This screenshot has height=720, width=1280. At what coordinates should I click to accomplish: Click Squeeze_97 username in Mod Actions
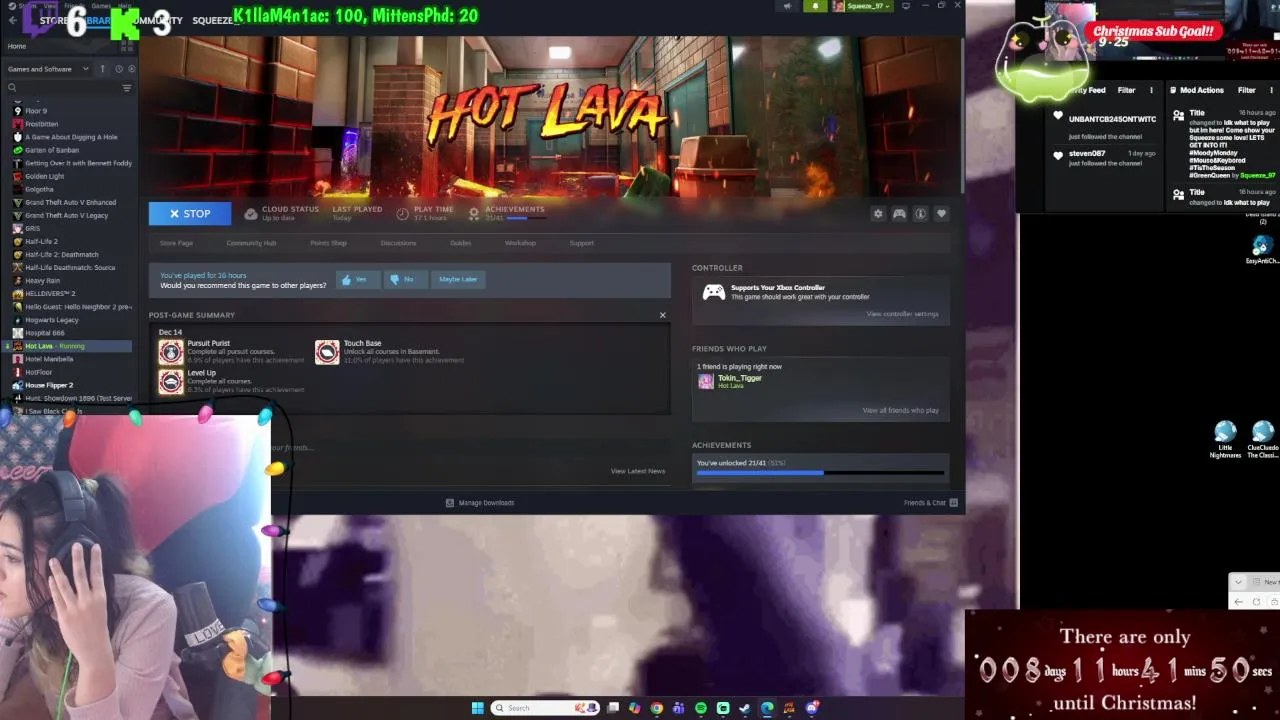click(x=1258, y=175)
